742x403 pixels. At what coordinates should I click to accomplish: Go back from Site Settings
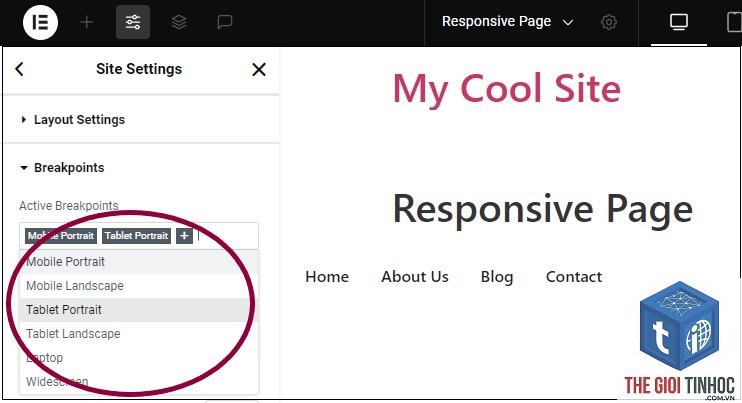click(19, 69)
